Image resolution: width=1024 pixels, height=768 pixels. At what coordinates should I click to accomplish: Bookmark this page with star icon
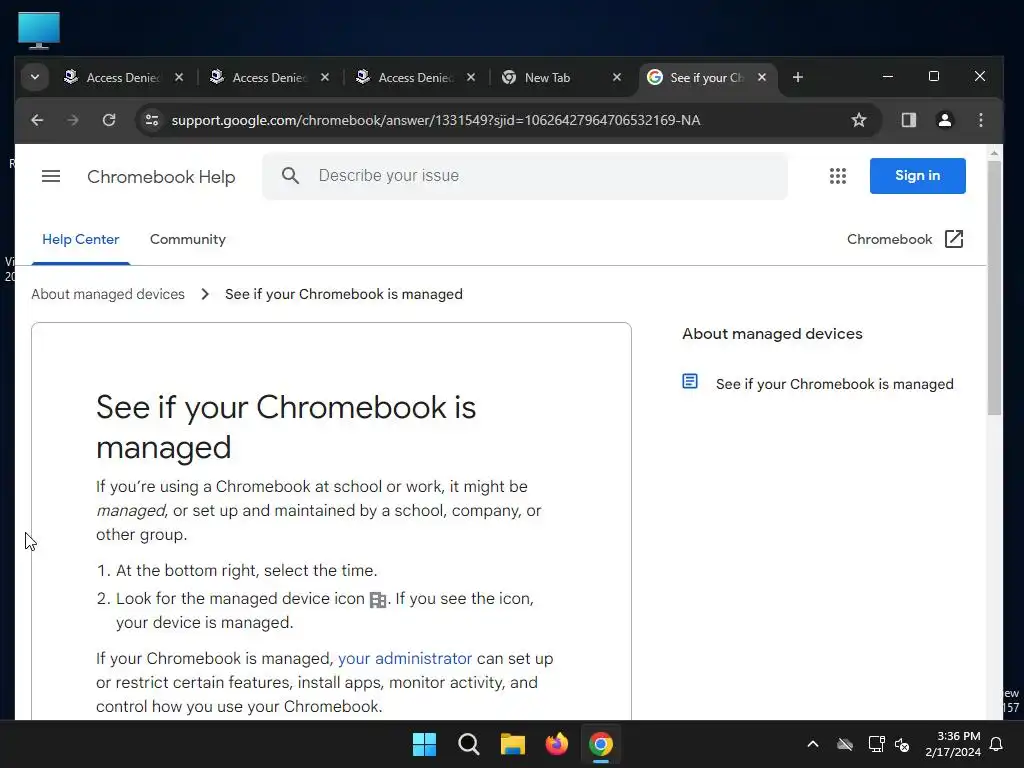[x=859, y=120]
